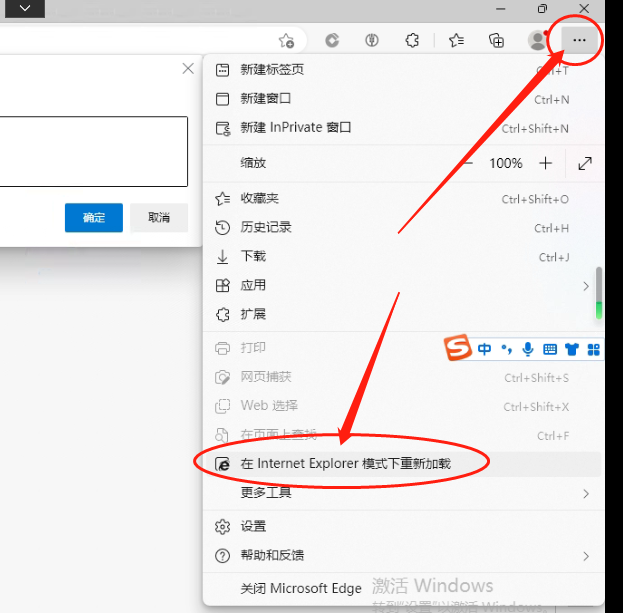Increase zoom with the plus button
Screen dimensions: 623x613
(545, 163)
